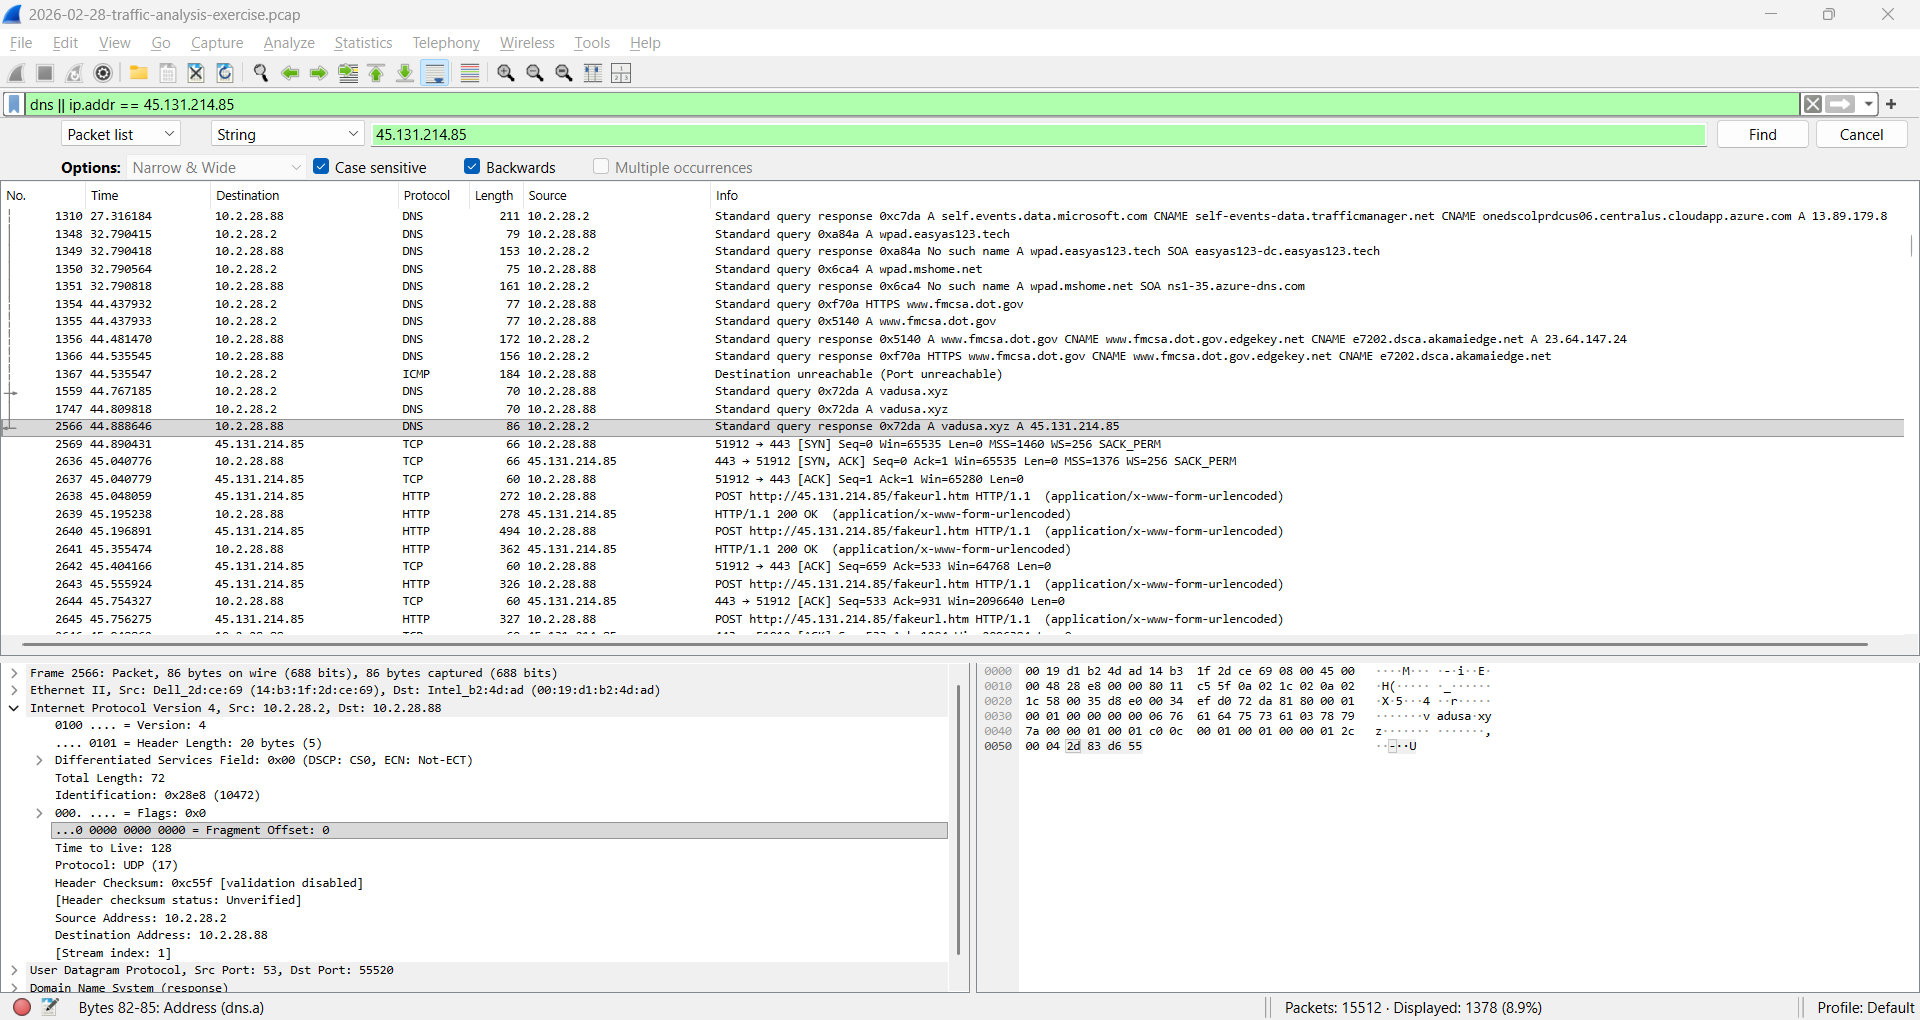Viewport: 1920px width, 1020px height.
Task: Go back in packet history
Action: (x=290, y=73)
